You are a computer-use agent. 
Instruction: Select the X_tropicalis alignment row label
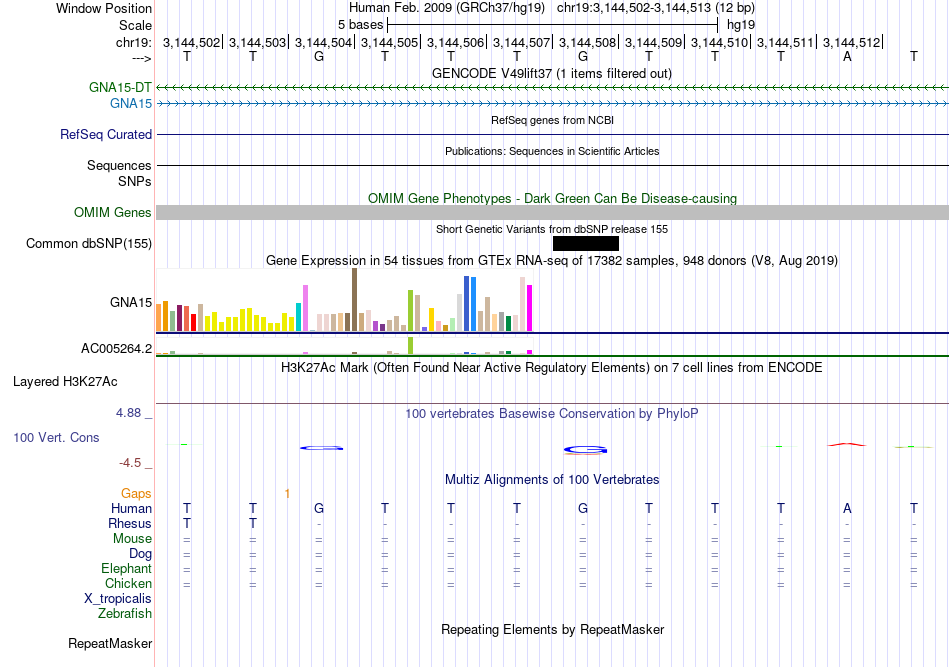point(118,599)
